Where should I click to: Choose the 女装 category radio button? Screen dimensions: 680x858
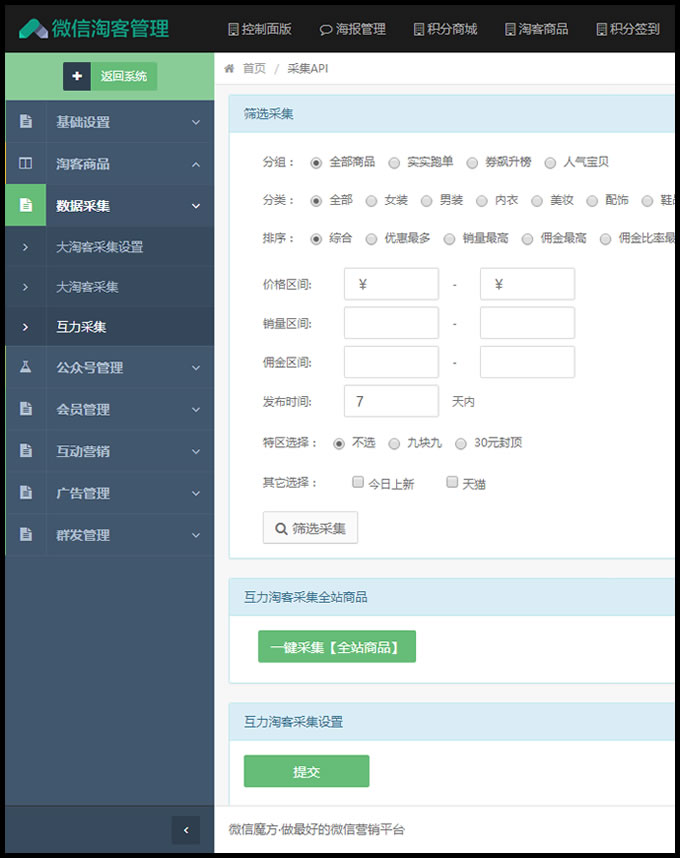click(x=371, y=201)
